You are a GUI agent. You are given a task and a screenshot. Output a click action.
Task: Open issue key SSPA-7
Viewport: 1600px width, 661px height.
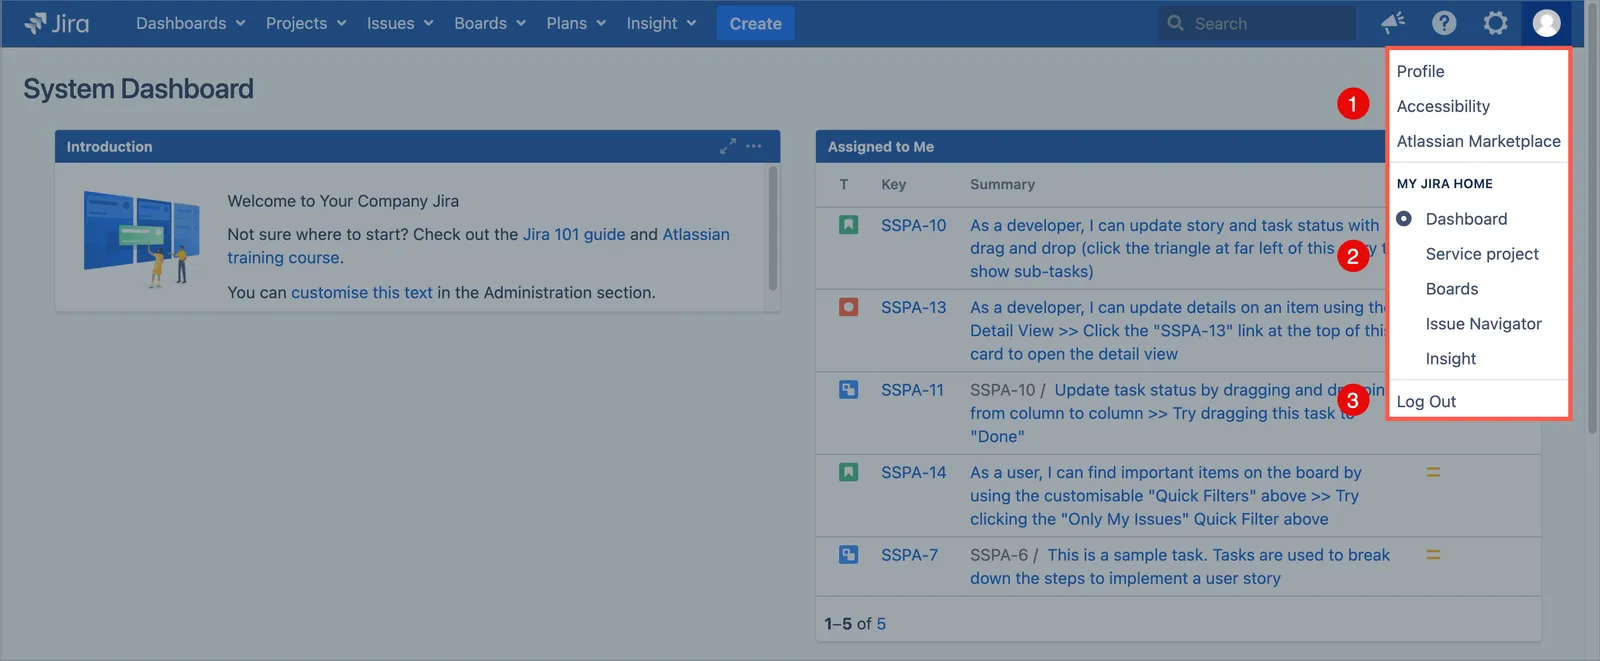point(909,554)
